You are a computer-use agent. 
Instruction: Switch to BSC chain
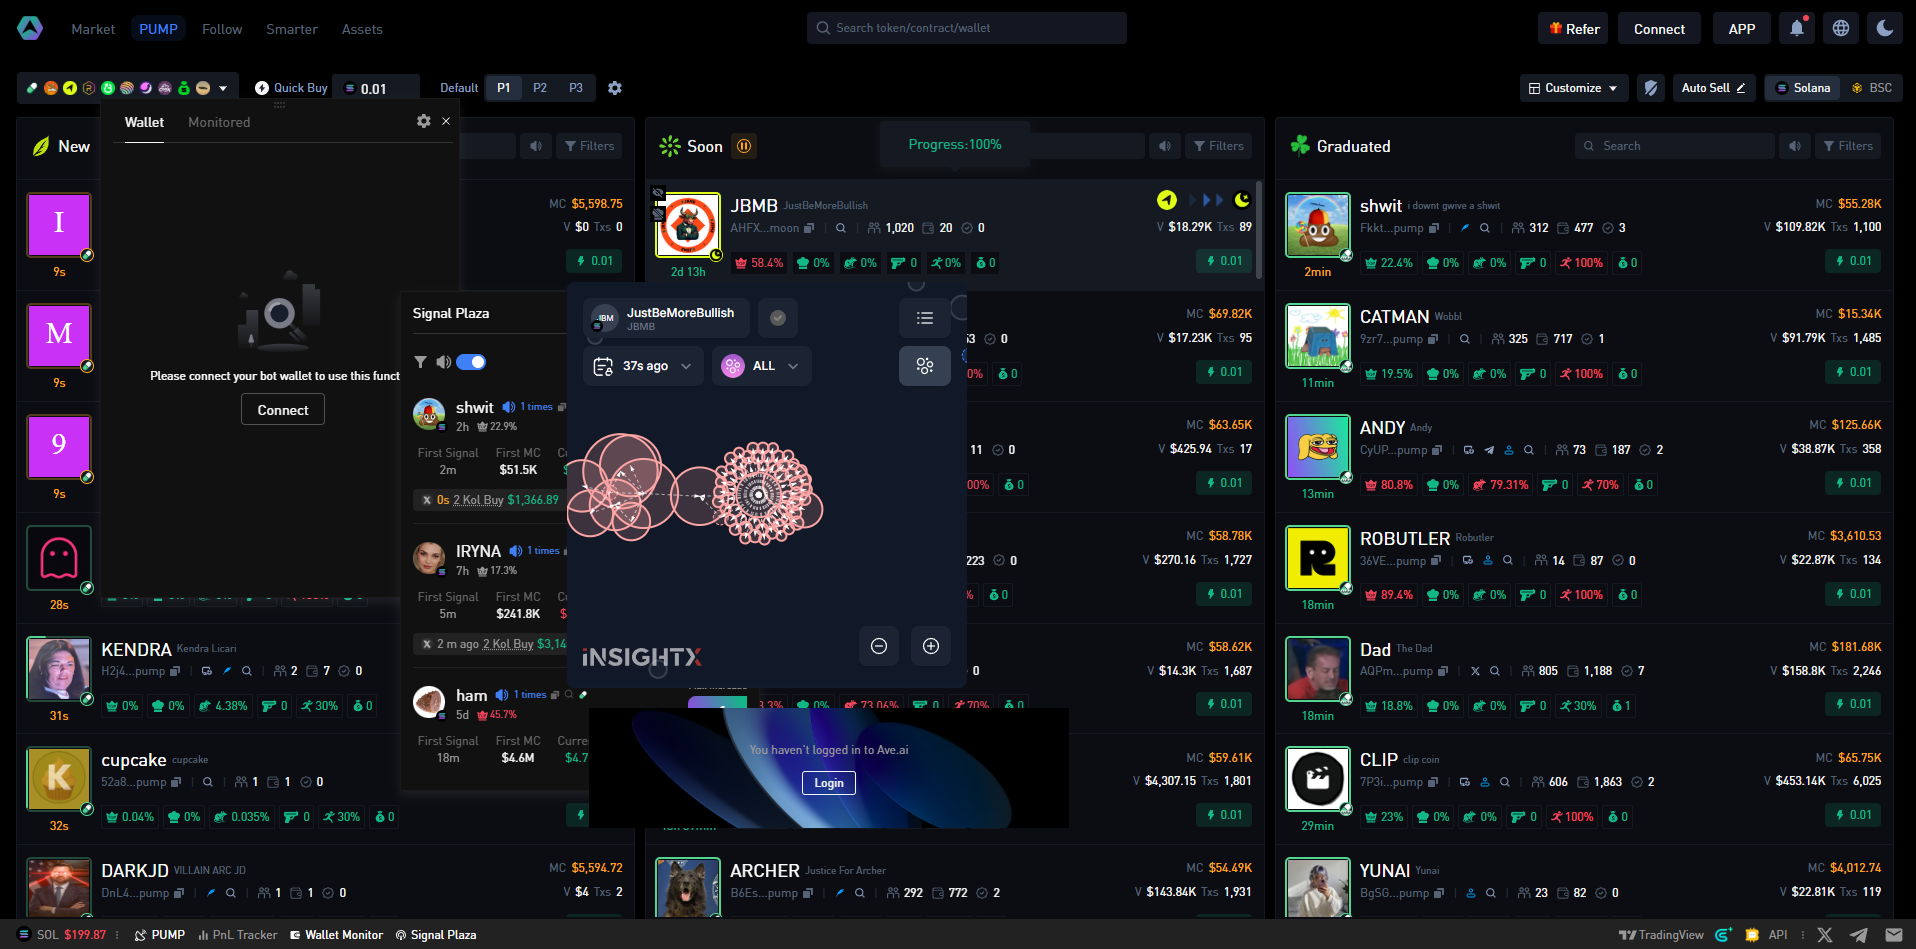click(1872, 88)
